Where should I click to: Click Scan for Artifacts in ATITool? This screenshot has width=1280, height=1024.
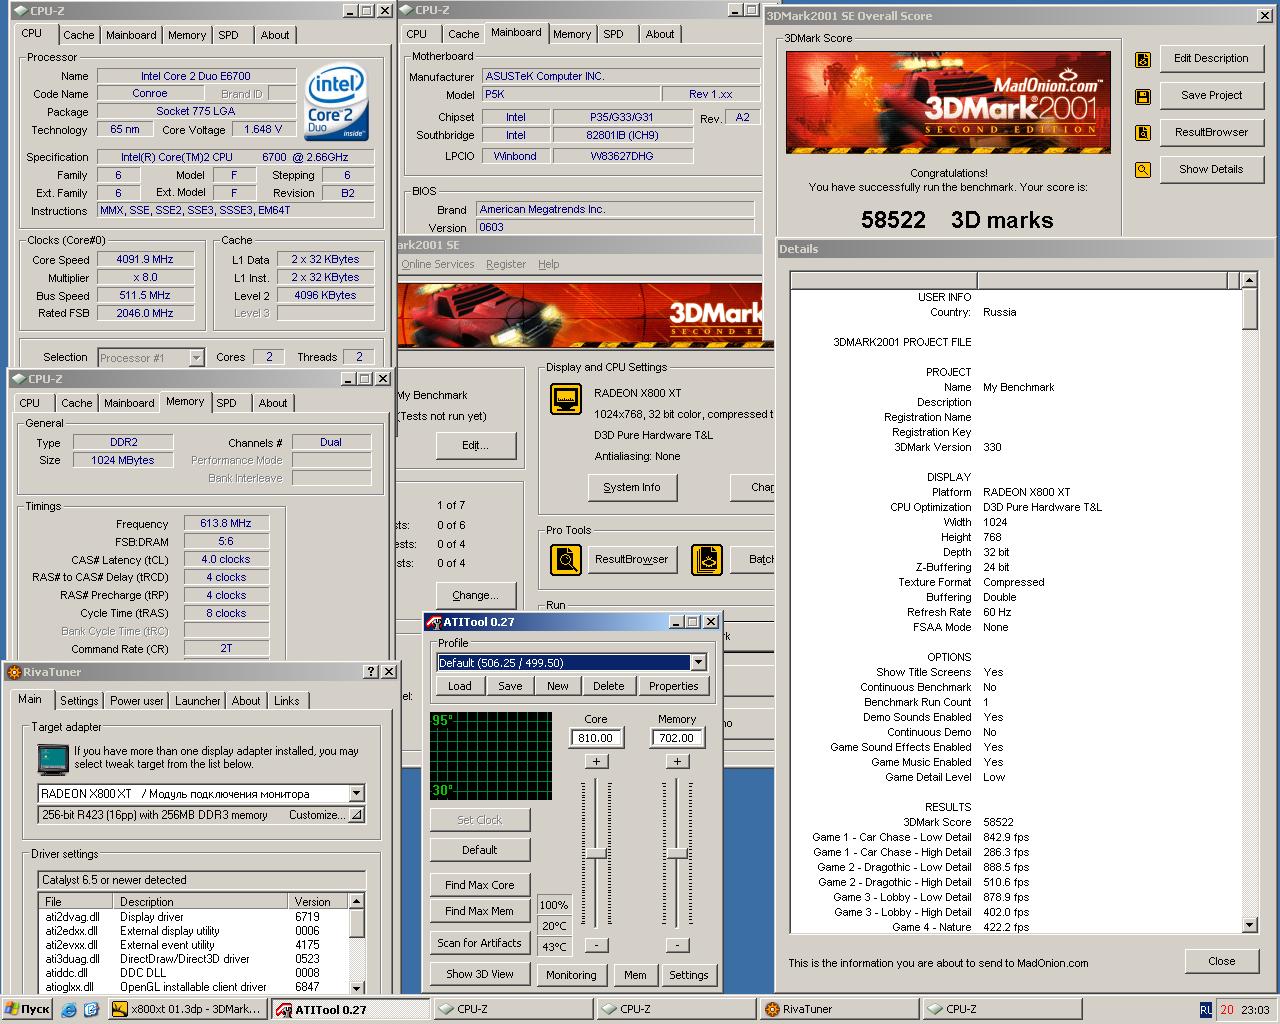pyautogui.click(x=480, y=943)
